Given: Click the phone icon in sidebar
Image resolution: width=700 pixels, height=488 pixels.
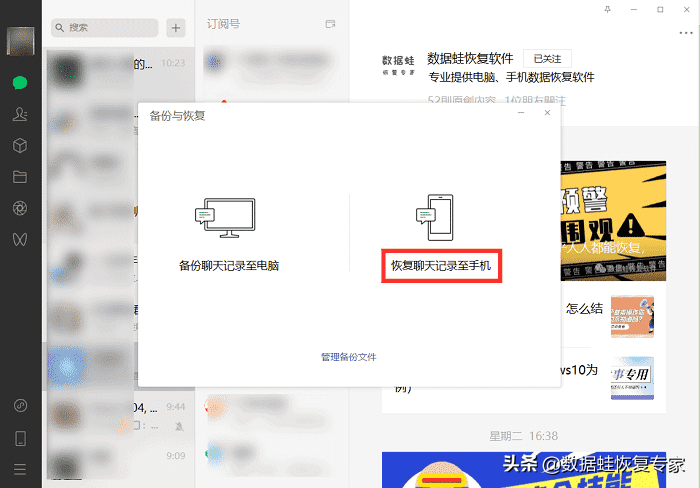Looking at the screenshot, I should [19, 438].
